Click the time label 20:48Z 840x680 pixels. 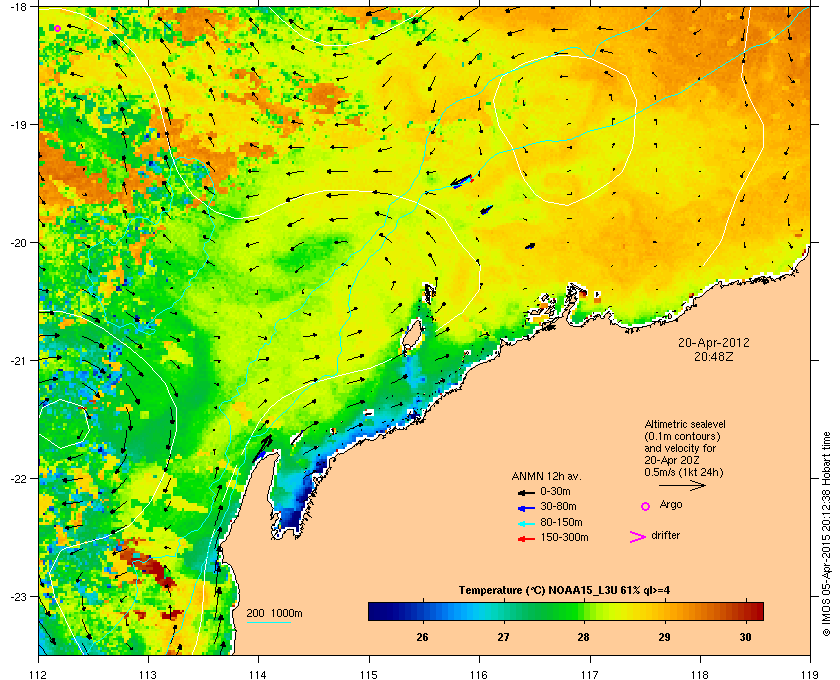pos(714,356)
